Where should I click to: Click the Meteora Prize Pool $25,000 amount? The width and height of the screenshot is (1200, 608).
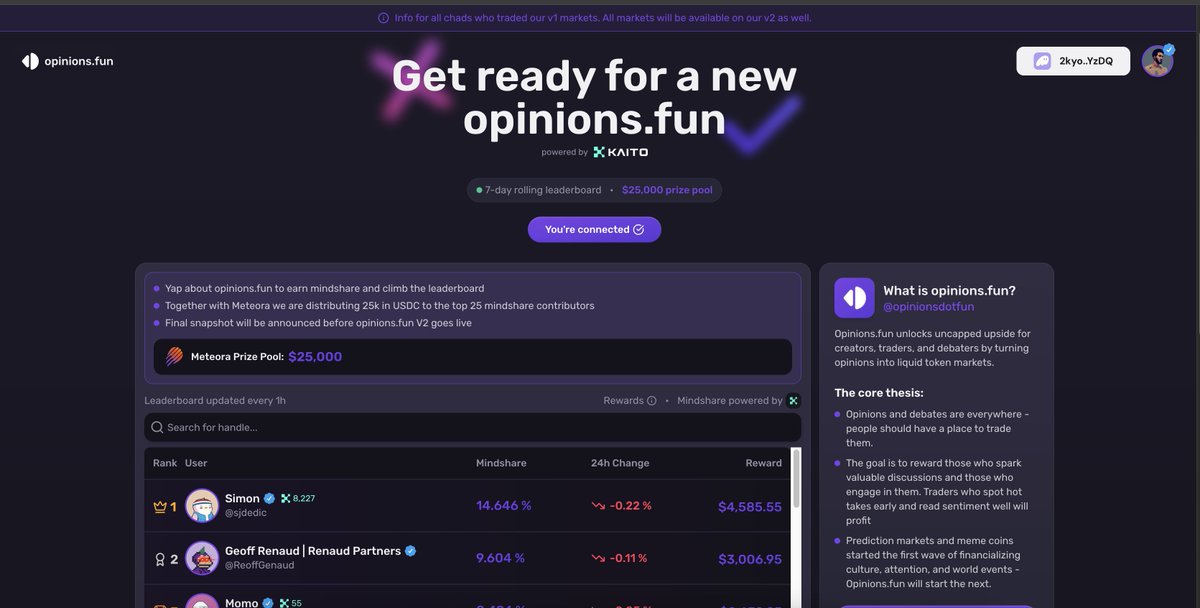315,356
